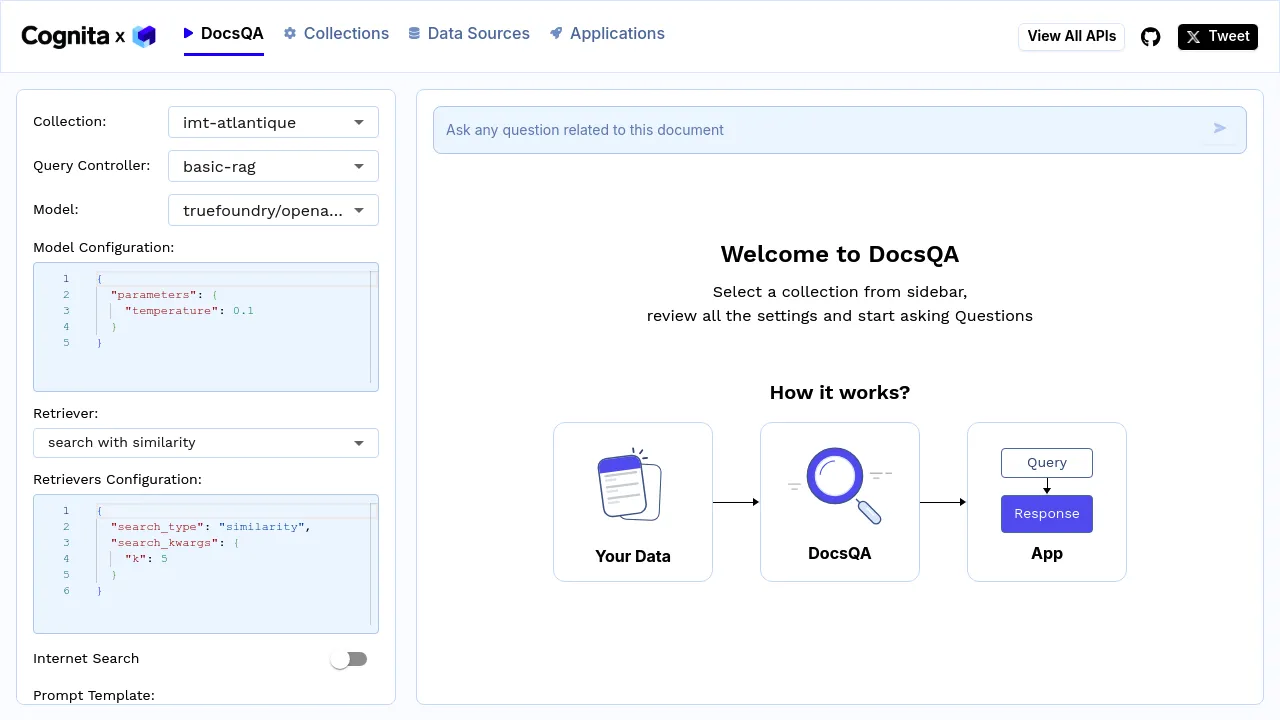Click inside the Model Configuration editor

coord(206,327)
